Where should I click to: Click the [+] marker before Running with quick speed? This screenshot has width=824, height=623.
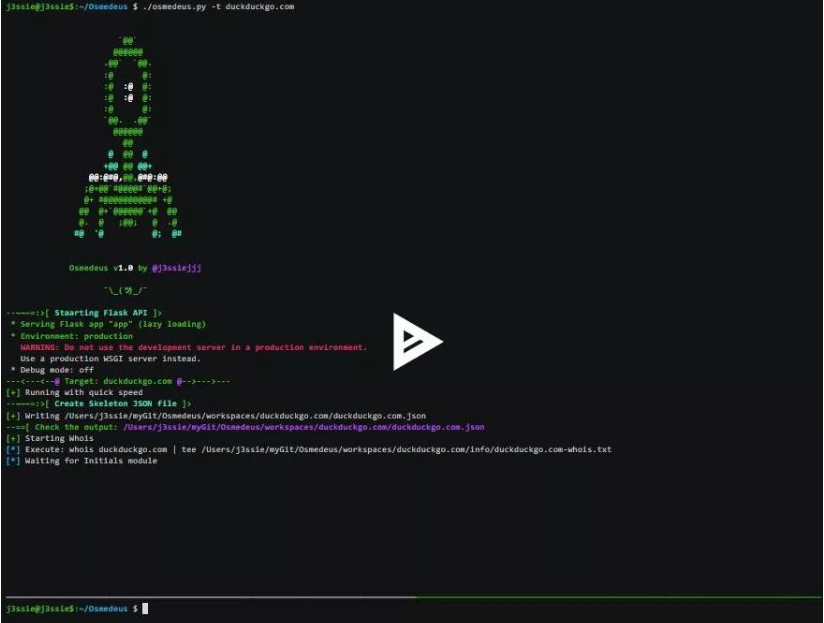[12, 393]
